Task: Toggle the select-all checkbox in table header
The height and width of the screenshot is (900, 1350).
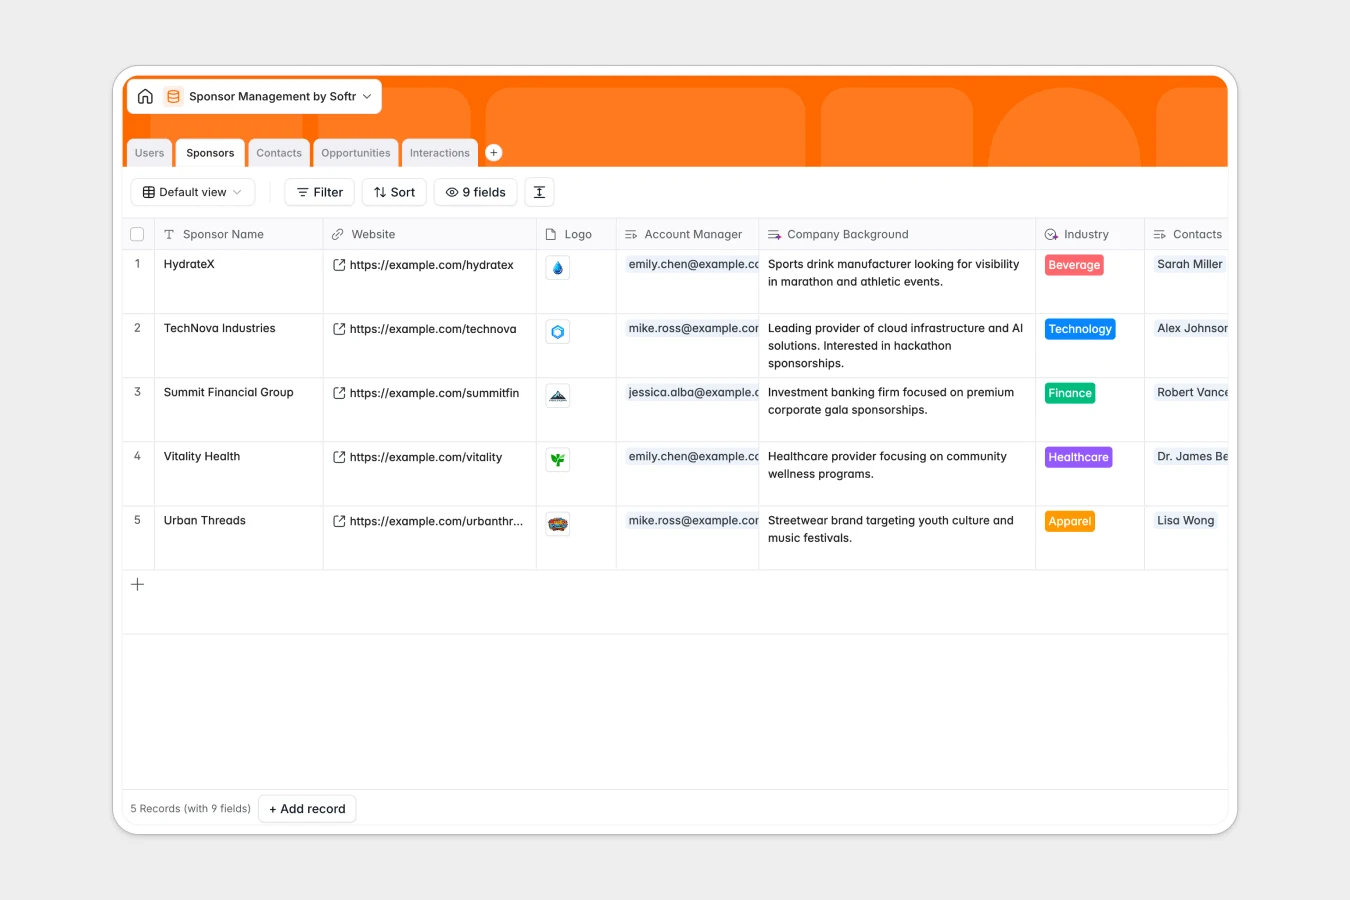Action: coord(137,233)
